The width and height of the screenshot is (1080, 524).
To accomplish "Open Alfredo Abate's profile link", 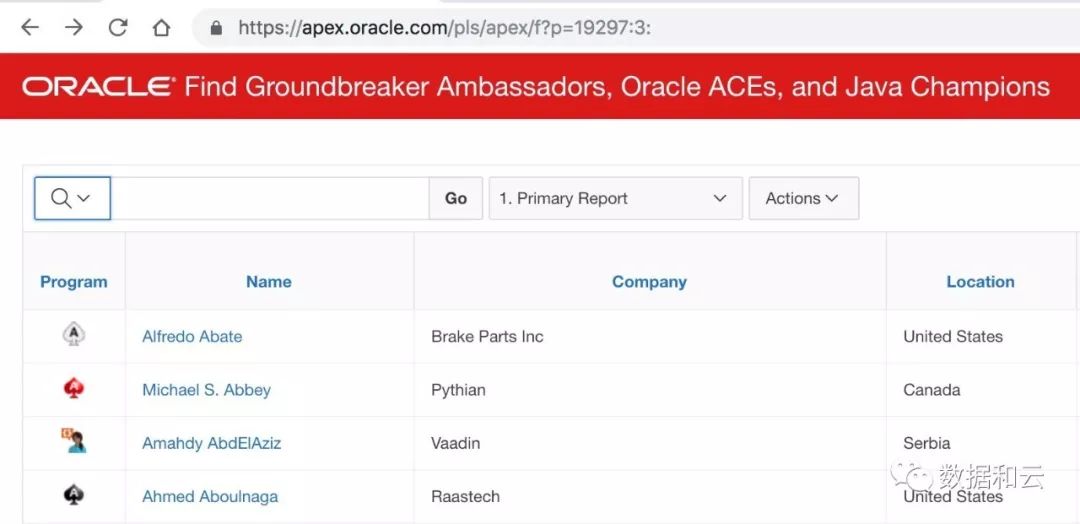I will pyautogui.click(x=192, y=336).
